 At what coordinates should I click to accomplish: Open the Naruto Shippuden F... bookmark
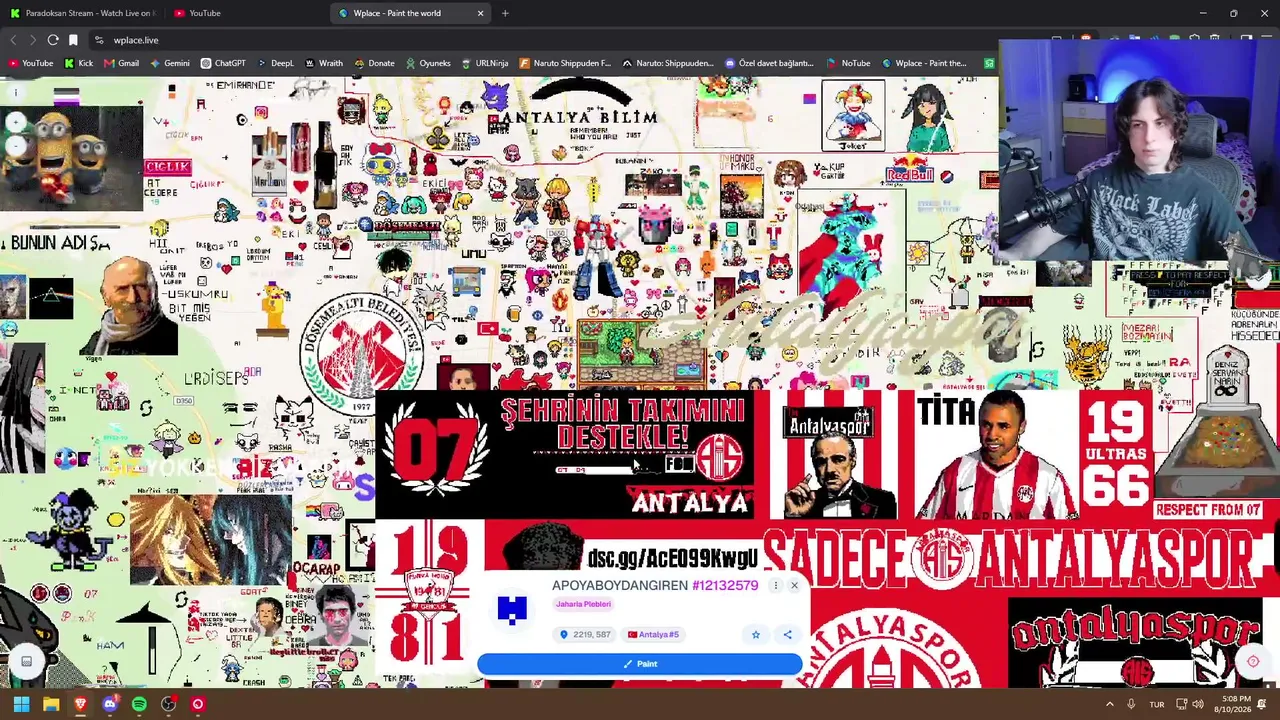[x=565, y=63]
